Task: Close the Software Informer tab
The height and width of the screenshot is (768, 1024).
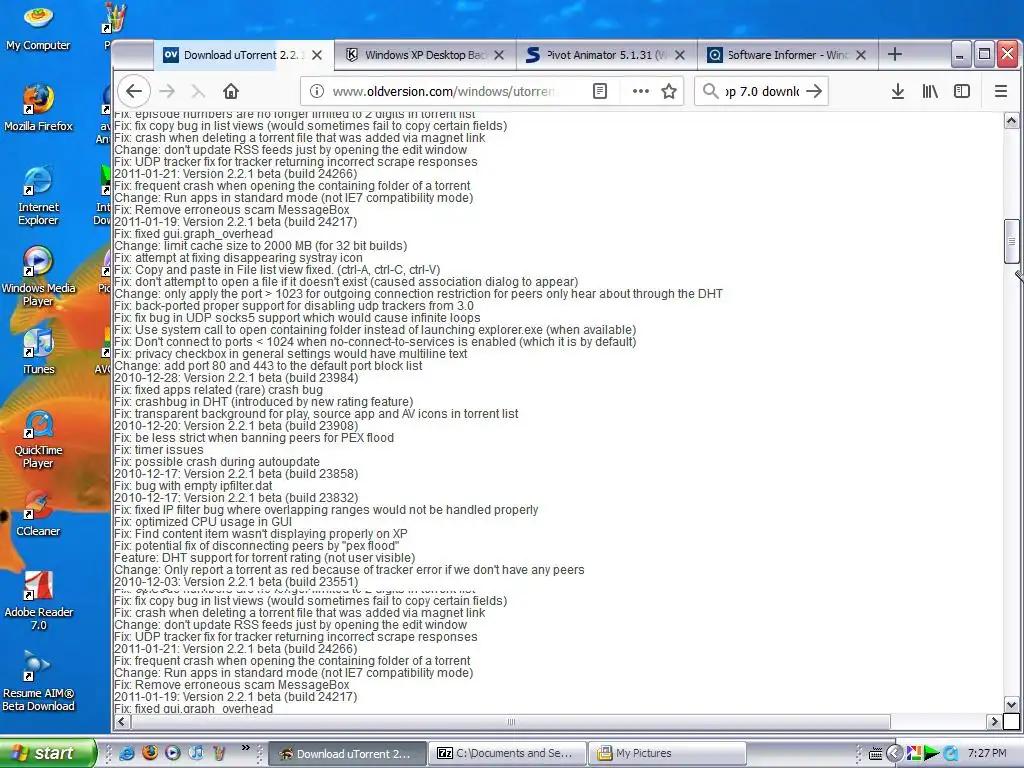Action: [x=861, y=55]
